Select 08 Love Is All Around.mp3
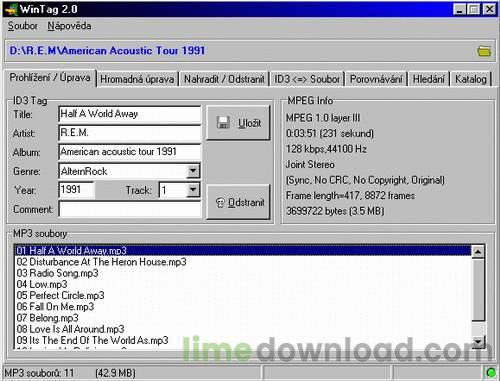Screen dimensions: 500x381 243,329
